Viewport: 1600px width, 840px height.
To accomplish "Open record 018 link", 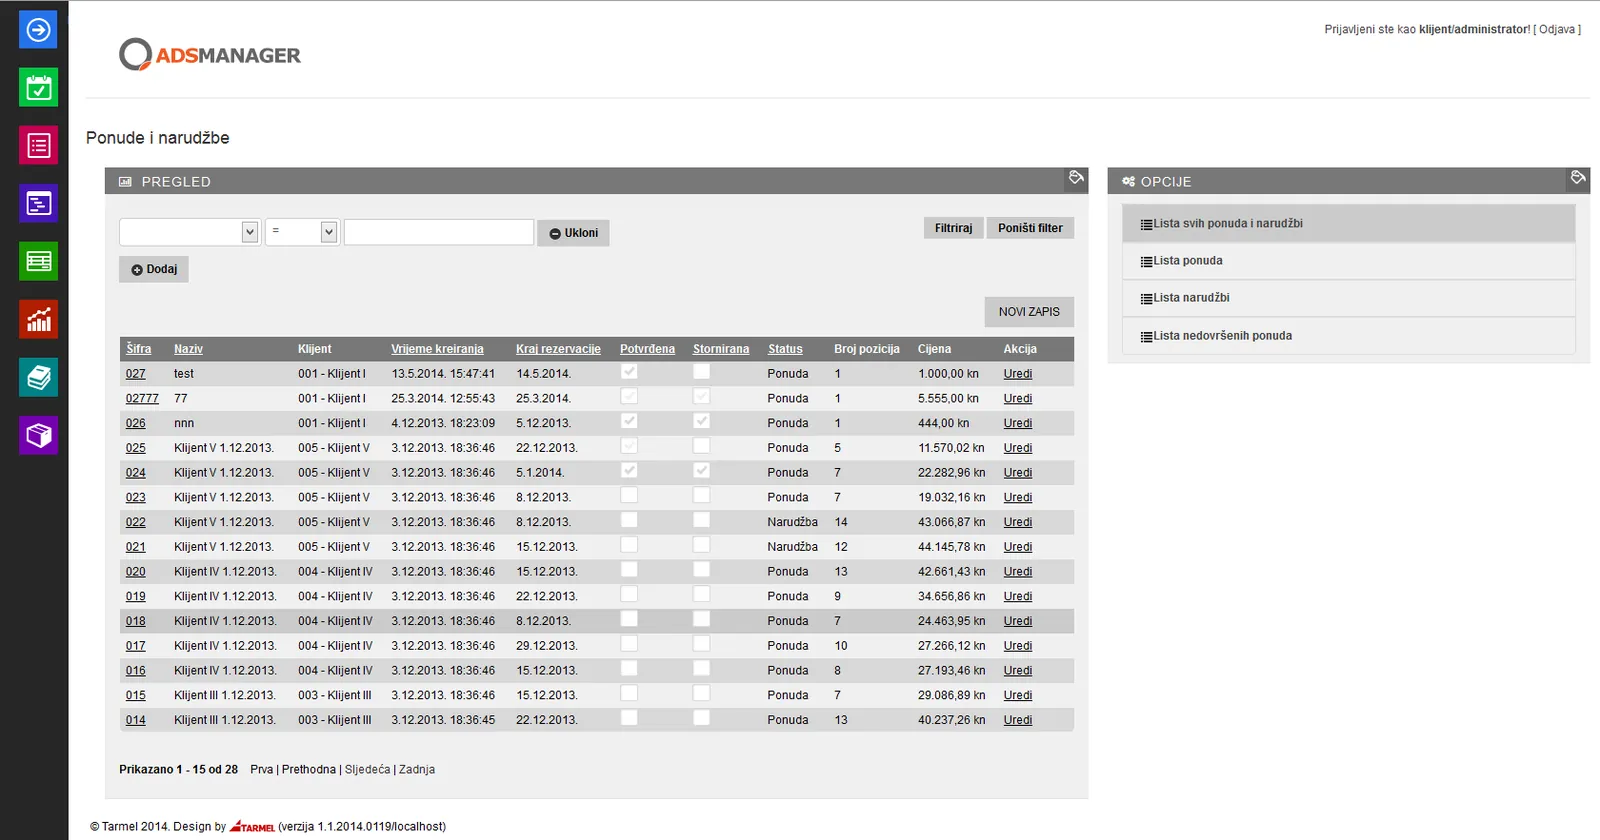I will tap(136, 621).
